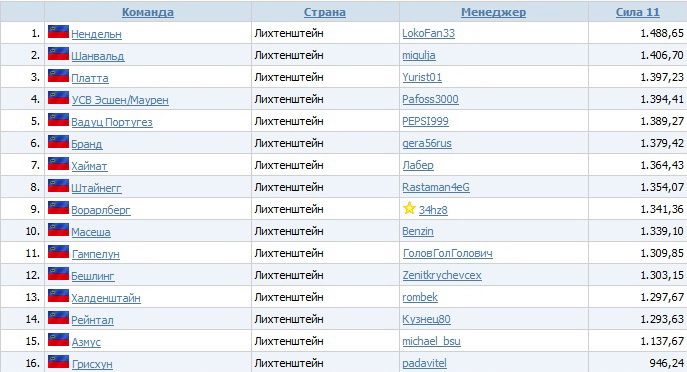Open the Рейнтал team link
Screen dimensions: 687x372
(92, 320)
